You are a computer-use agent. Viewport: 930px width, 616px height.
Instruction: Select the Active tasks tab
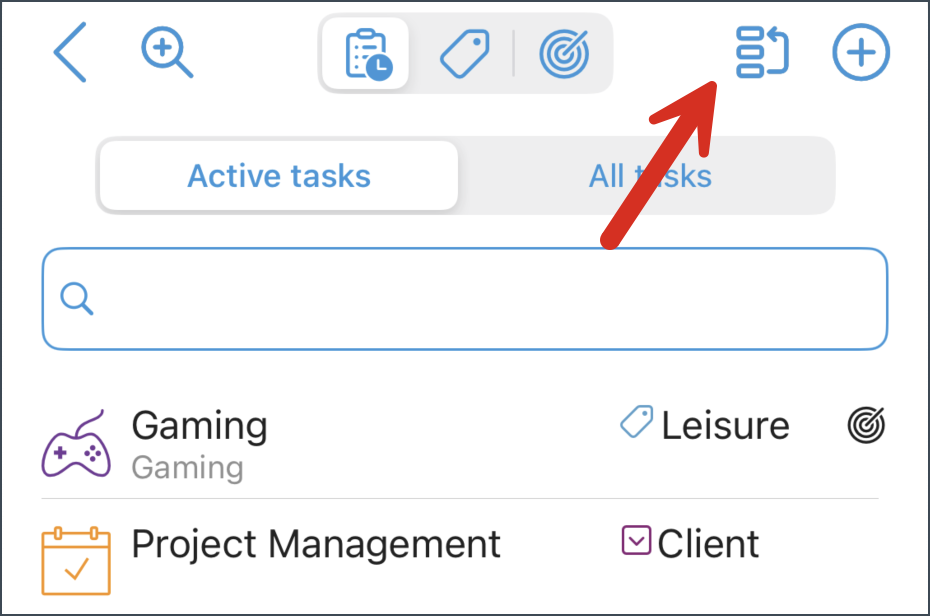coord(278,176)
